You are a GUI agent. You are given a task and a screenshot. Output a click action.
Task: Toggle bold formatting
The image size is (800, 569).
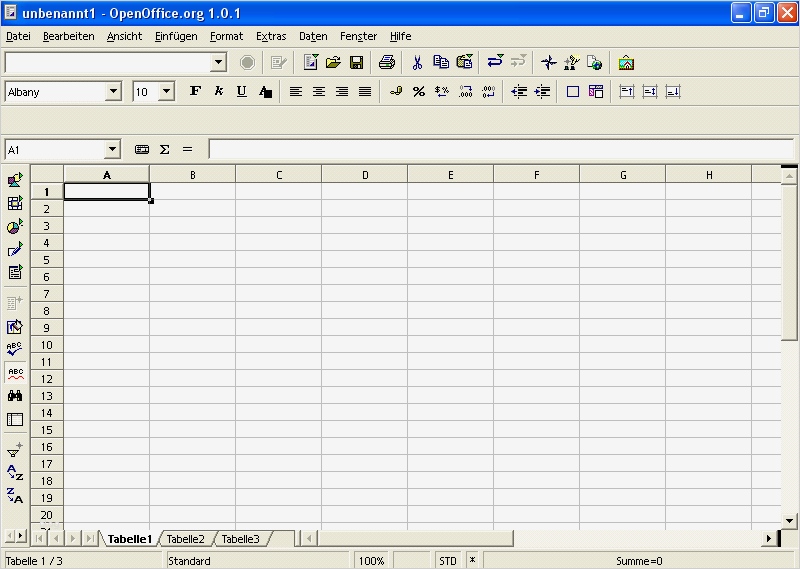point(195,92)
